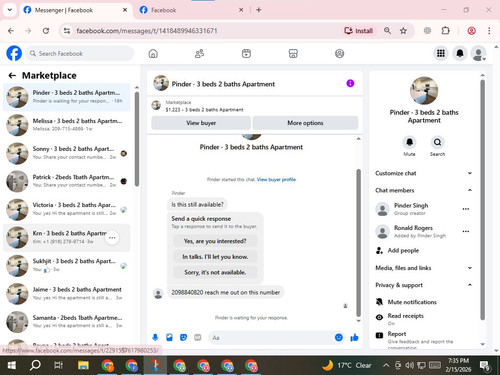The image size is (500, 375).
Task: Open the account profile avatar menu
Action: pos(478,53)
